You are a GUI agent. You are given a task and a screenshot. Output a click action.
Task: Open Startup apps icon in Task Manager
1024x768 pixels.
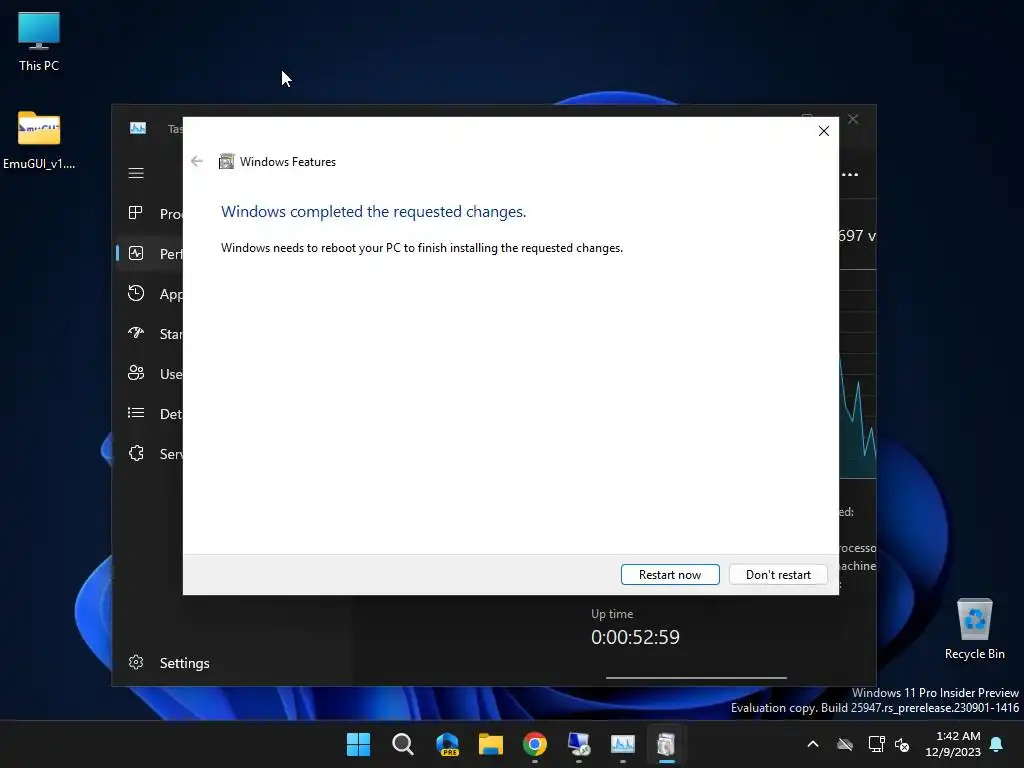click(x=136, y=333)
